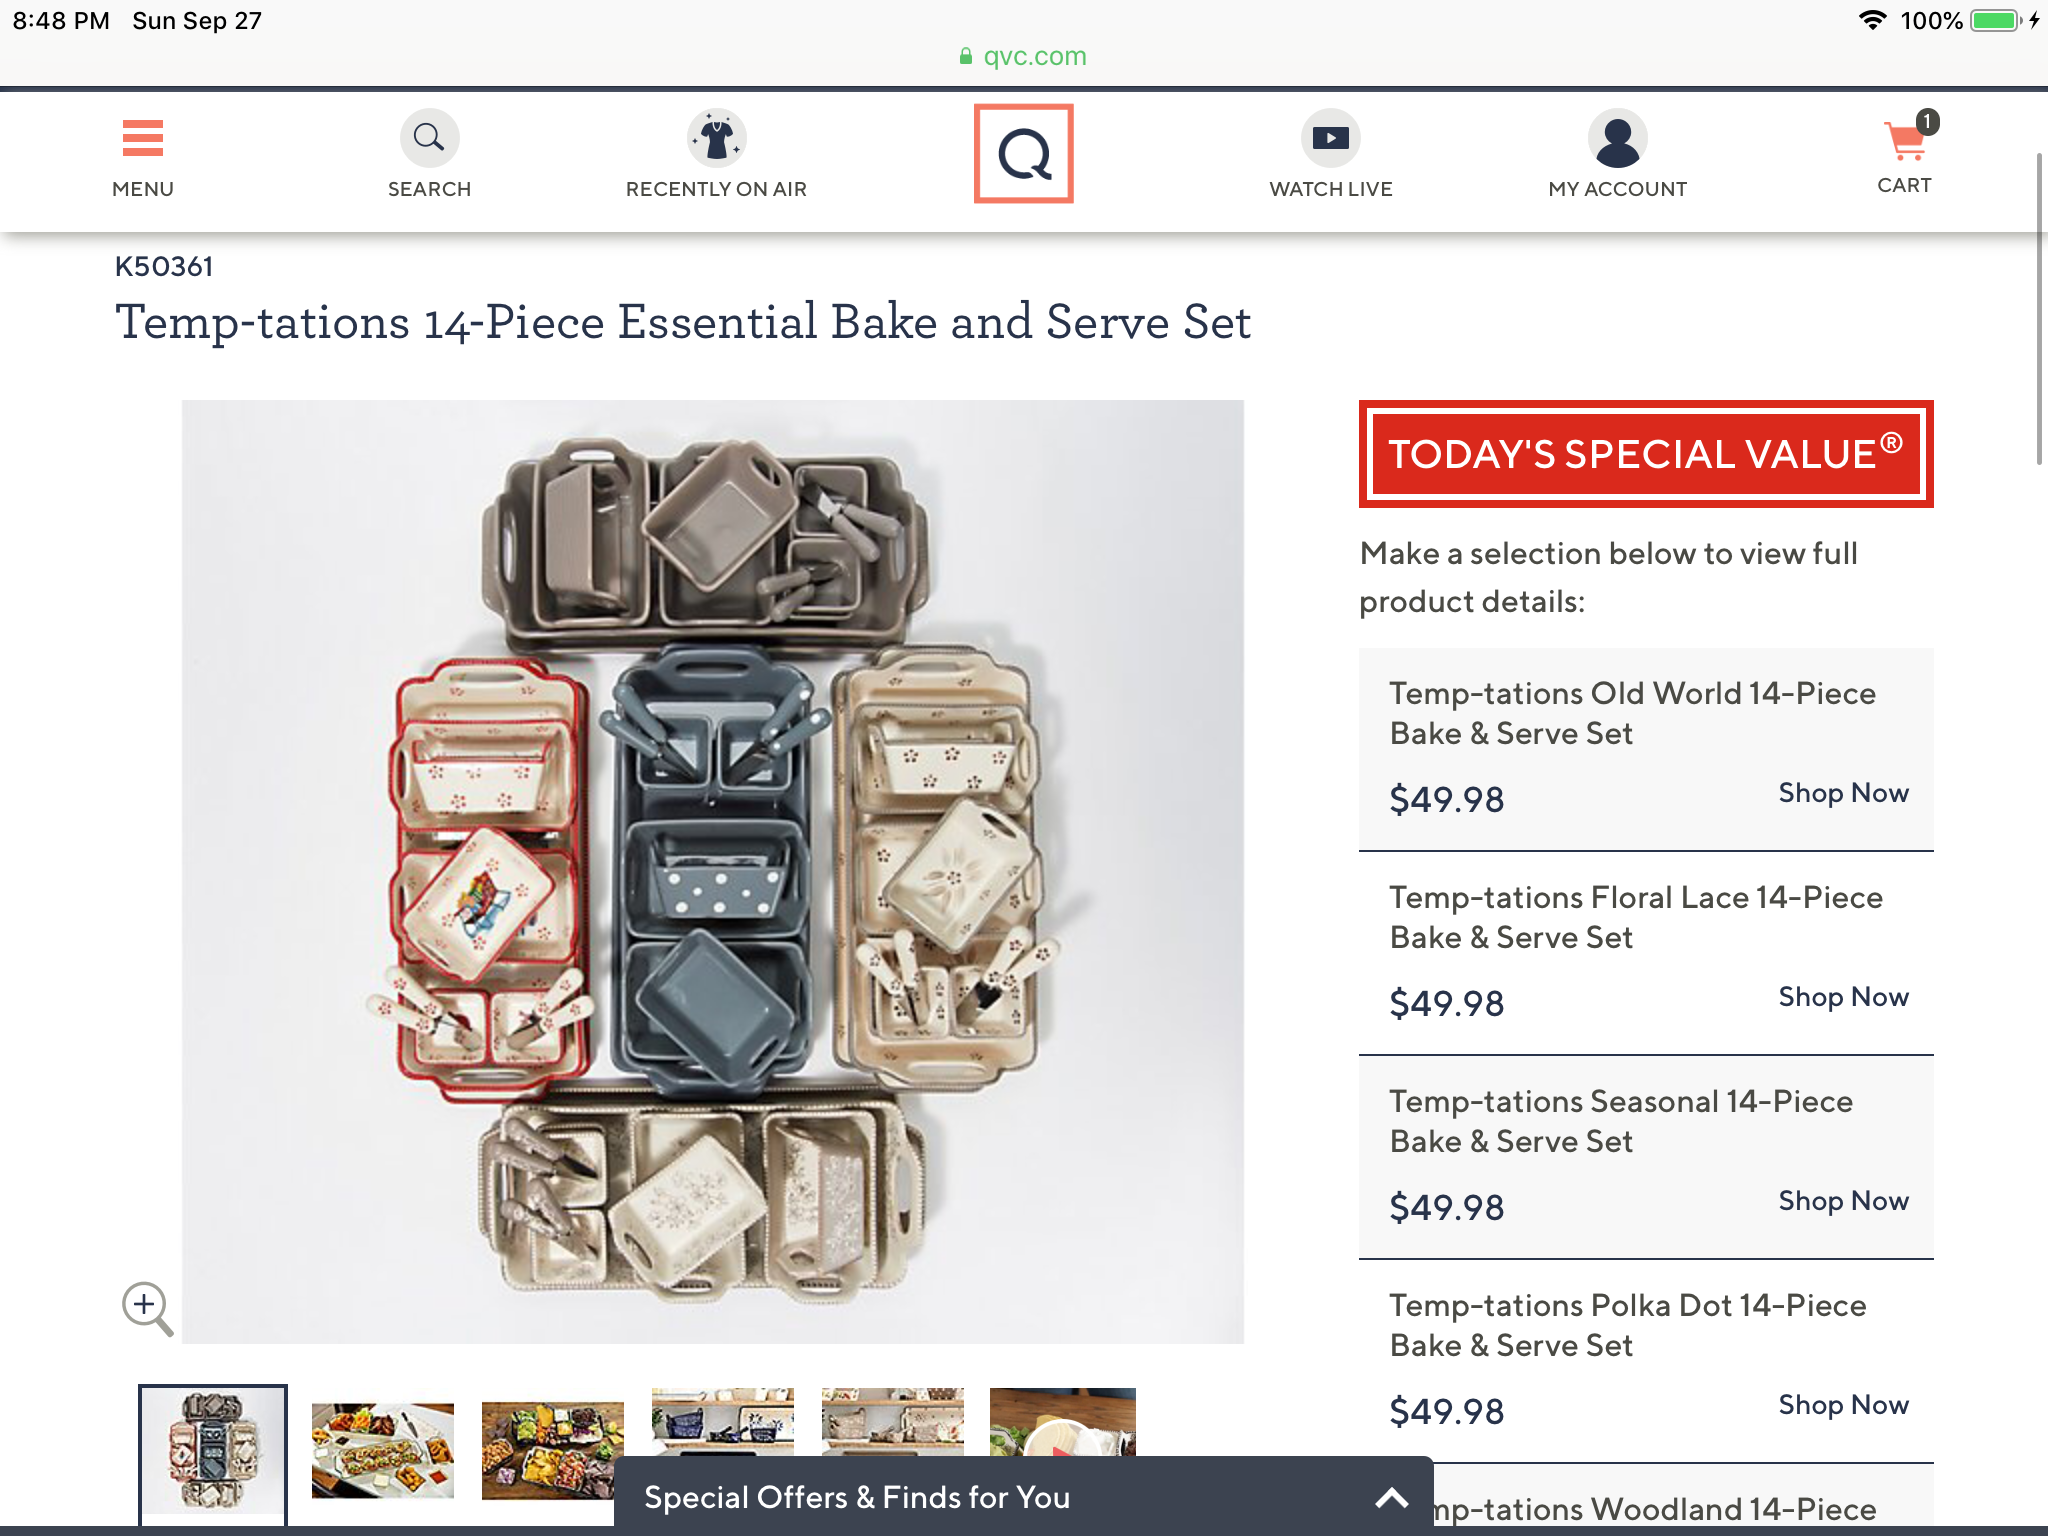The image size is (2048, 1536).
Task: Zoom the product image with magnifier
Action: 147,1307
